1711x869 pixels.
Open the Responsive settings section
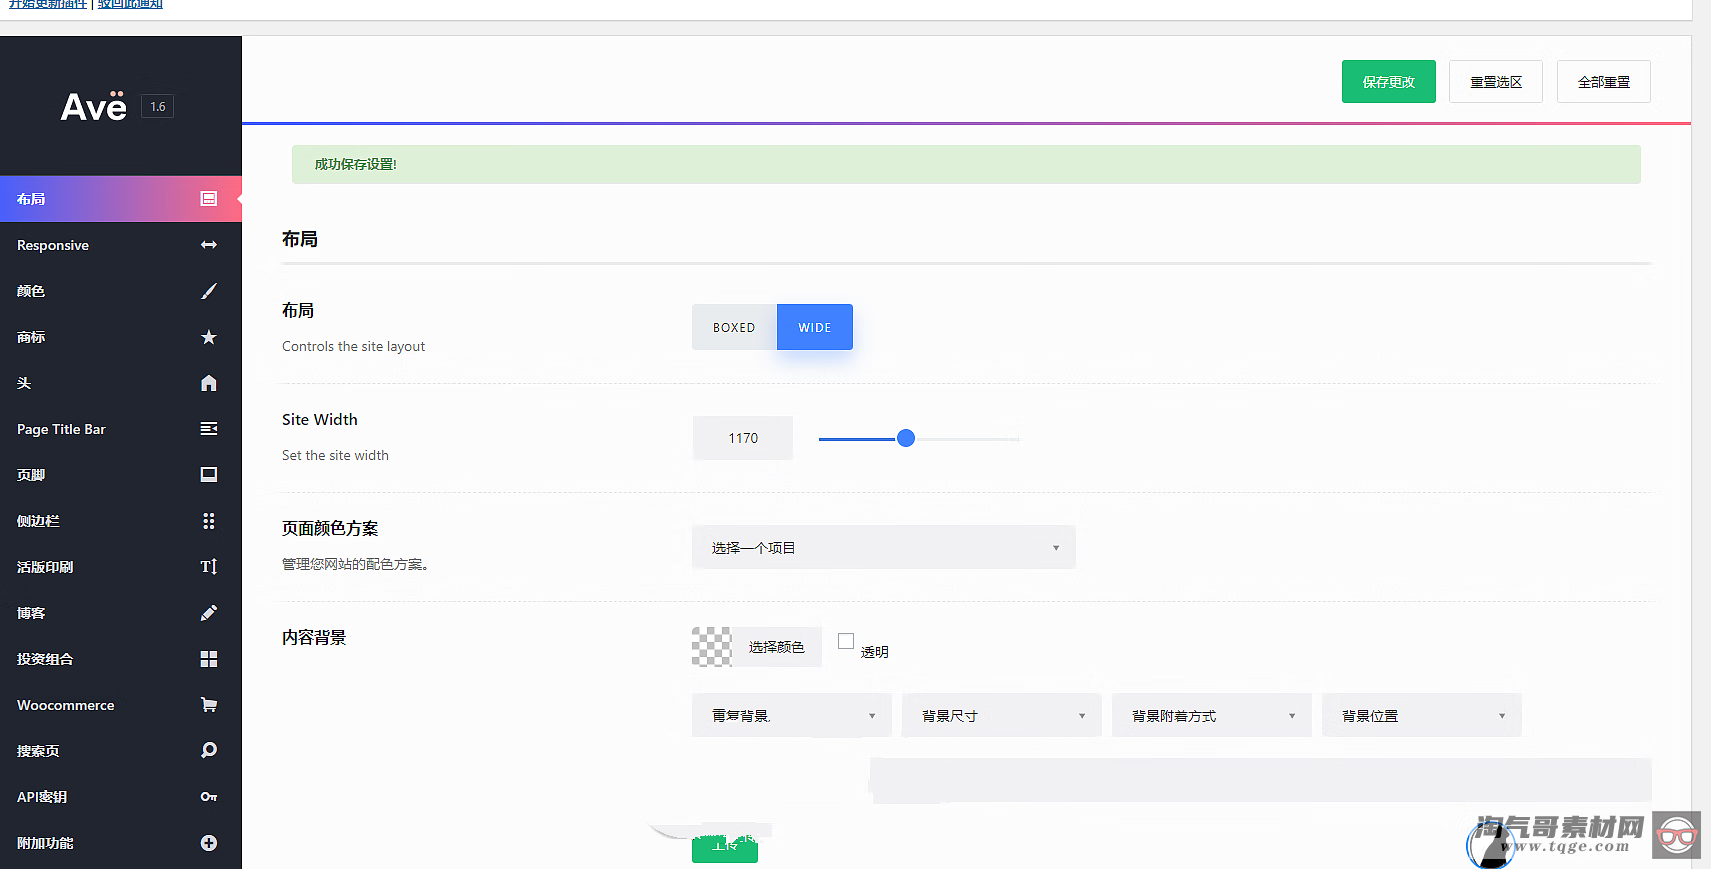[121, 245]
